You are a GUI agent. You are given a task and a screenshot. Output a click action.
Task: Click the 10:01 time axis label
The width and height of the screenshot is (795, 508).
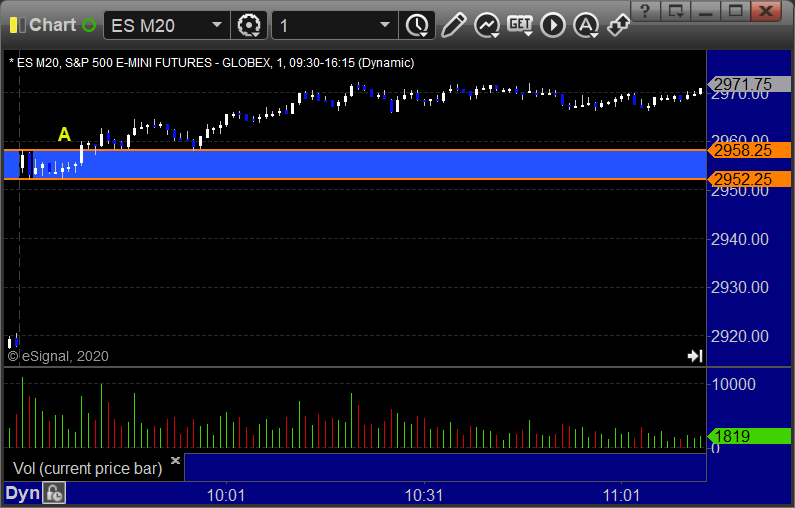226,495
